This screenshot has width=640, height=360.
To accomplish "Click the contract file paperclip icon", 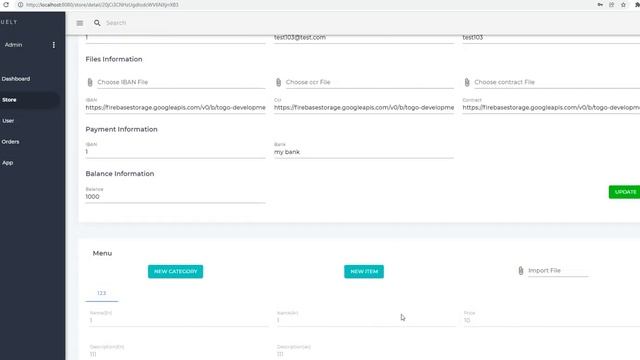I will pos(467,82).
